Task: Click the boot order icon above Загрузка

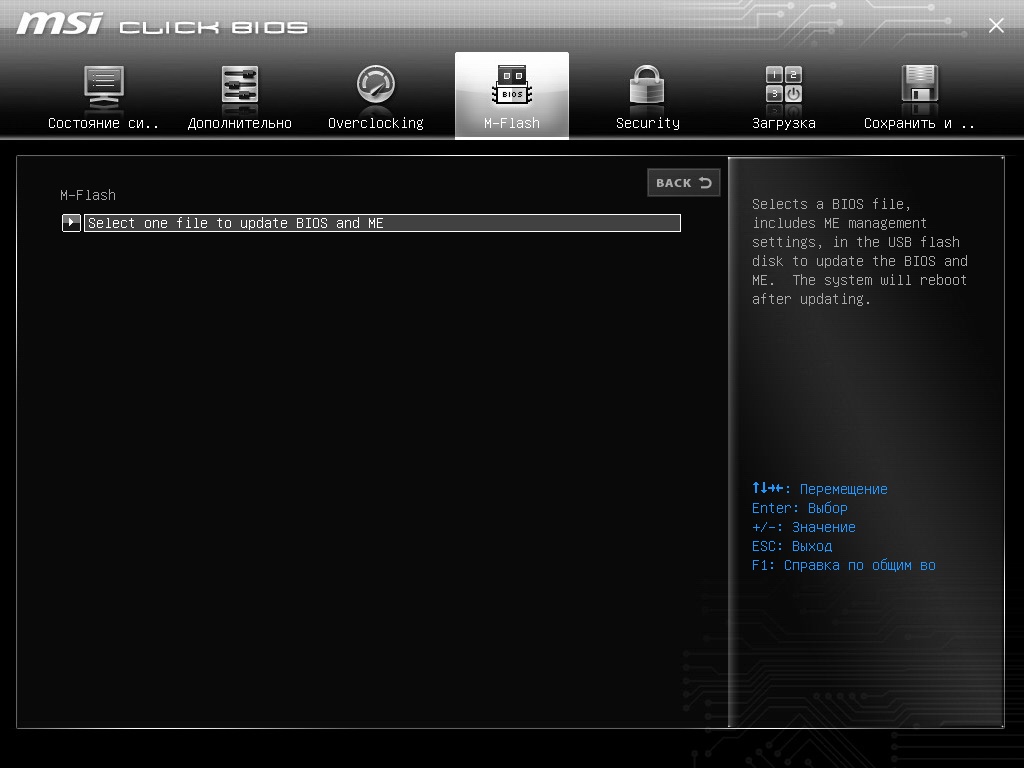Action: (x=784, y=85)
